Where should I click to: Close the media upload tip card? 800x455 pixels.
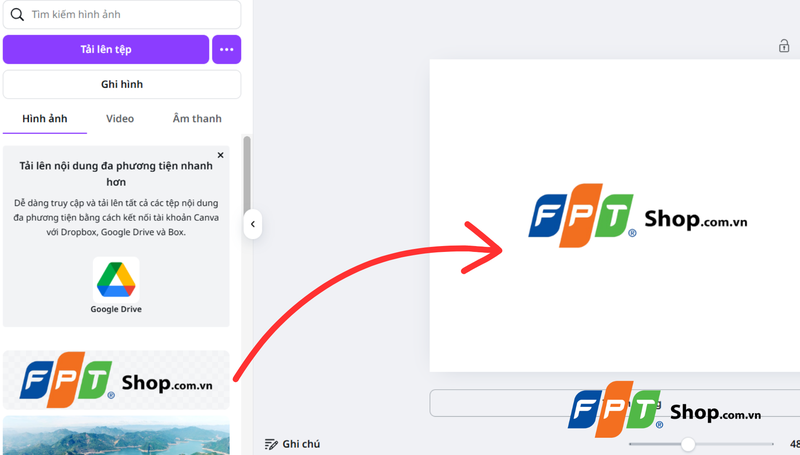[220, 155]
